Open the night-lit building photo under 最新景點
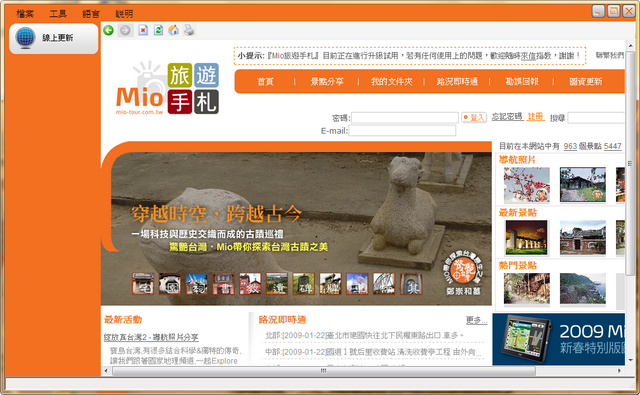 526,237
